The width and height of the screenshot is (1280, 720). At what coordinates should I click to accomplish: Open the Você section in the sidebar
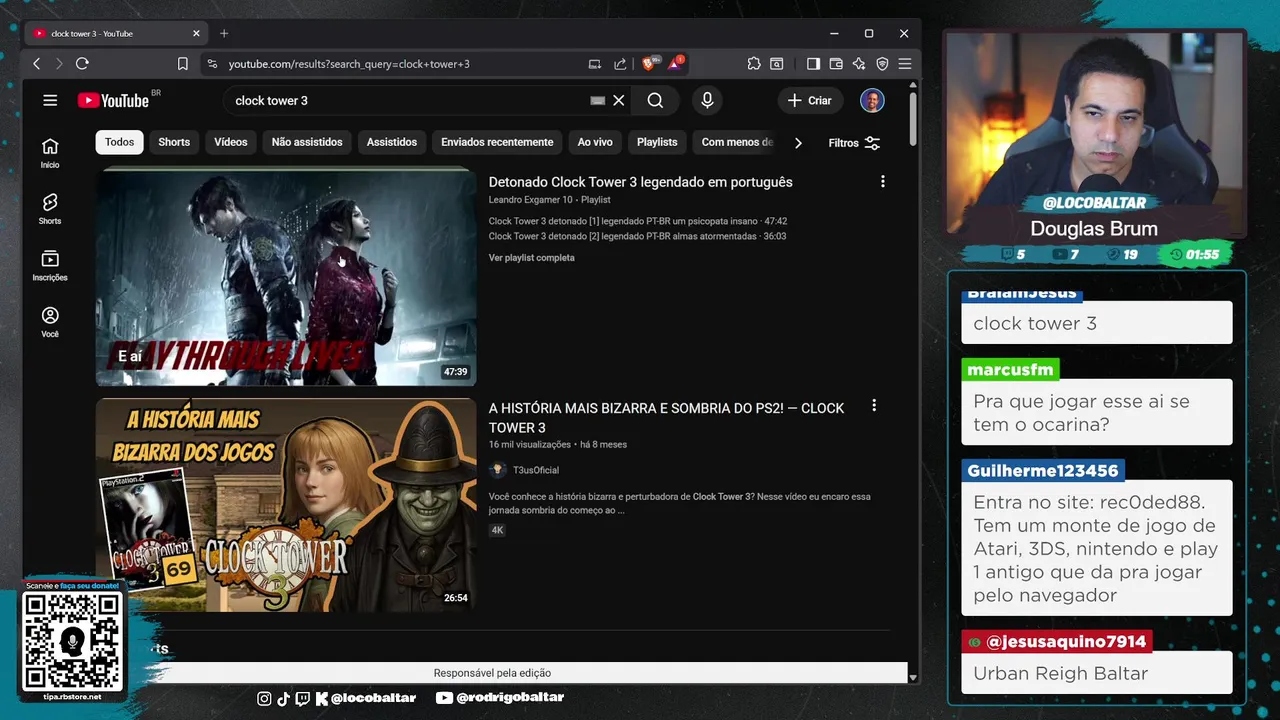coord(50,322)
